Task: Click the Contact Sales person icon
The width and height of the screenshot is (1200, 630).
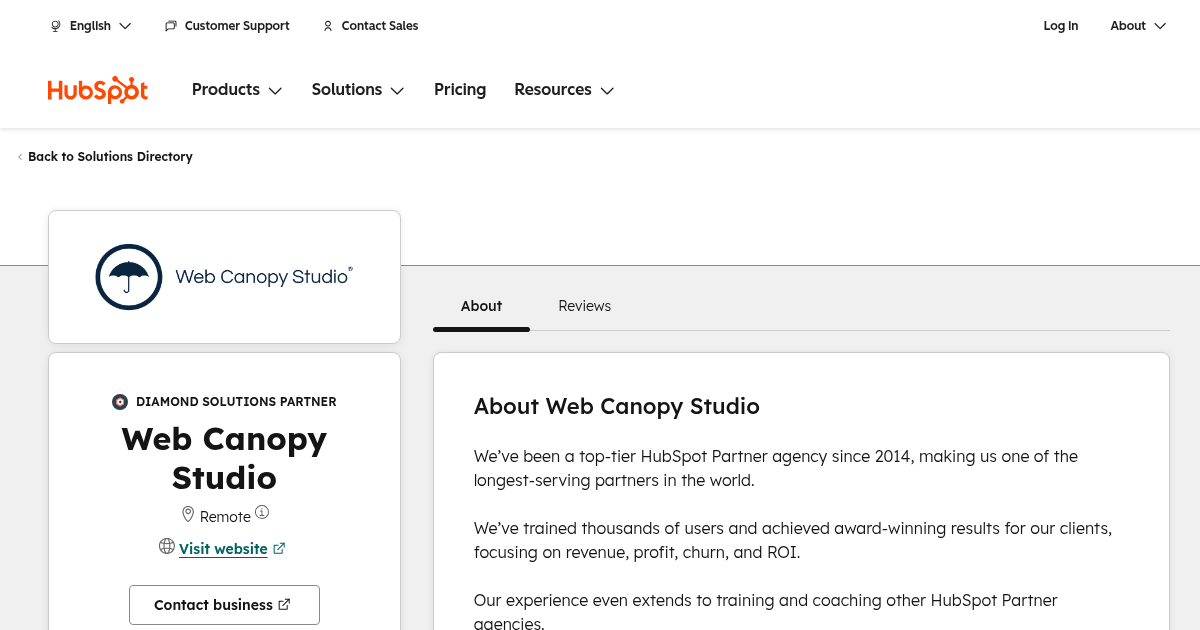Action: point(328,26)
